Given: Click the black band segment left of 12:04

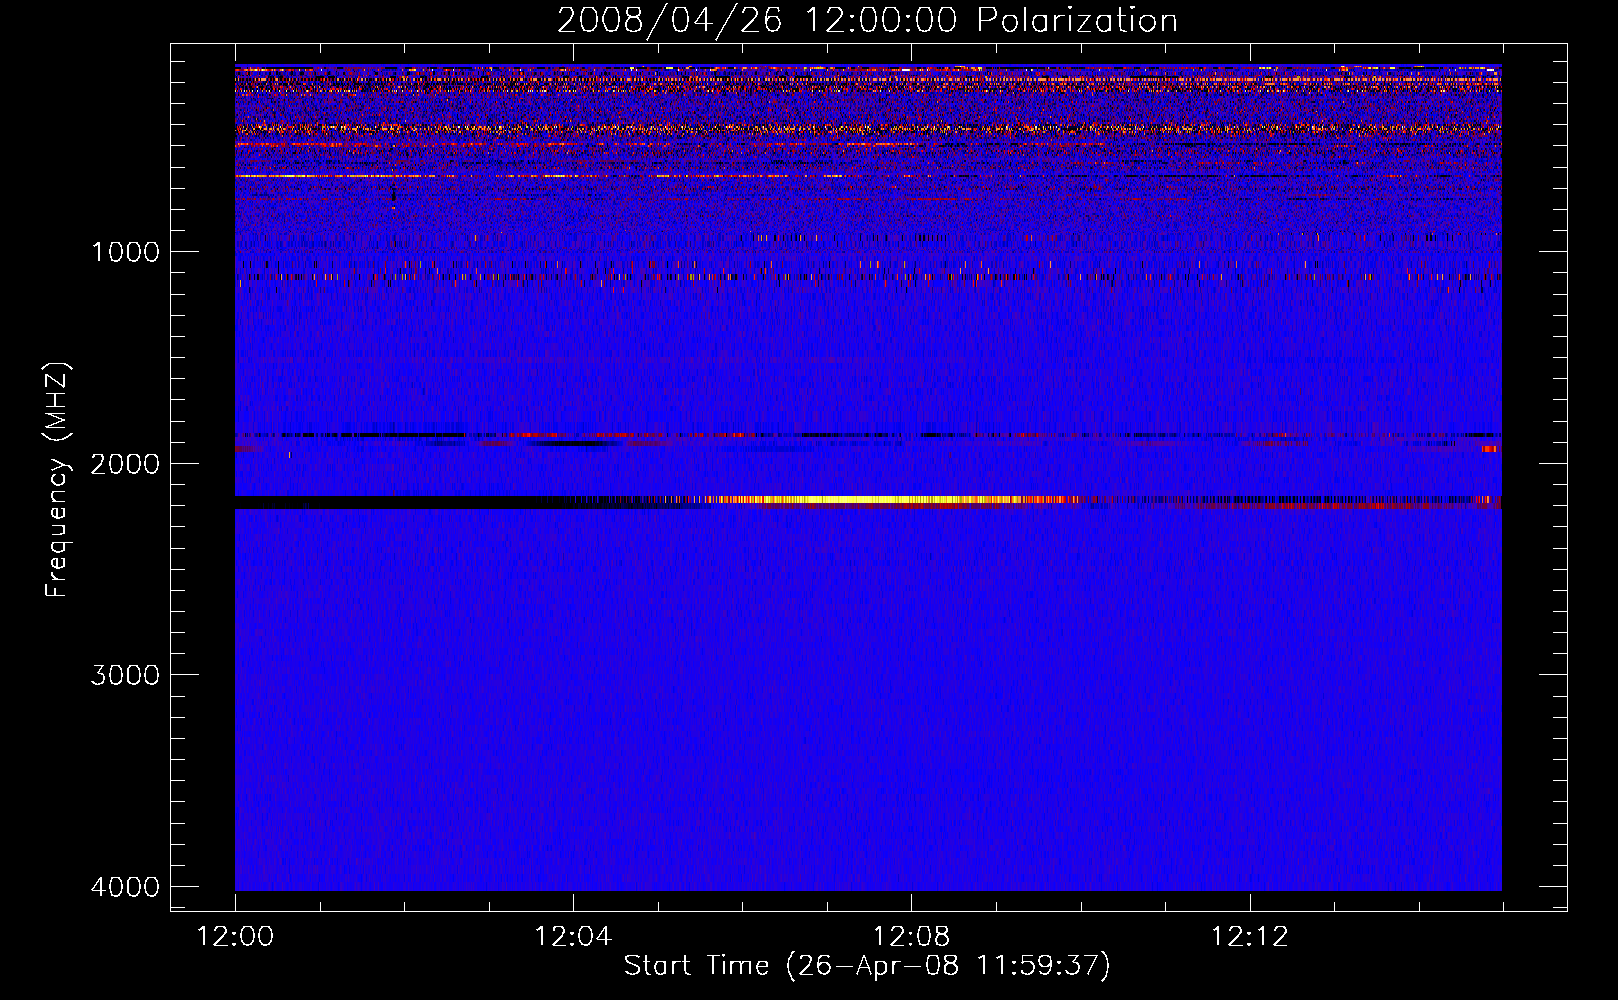Looking at the screenshot, I should point(400,502).
